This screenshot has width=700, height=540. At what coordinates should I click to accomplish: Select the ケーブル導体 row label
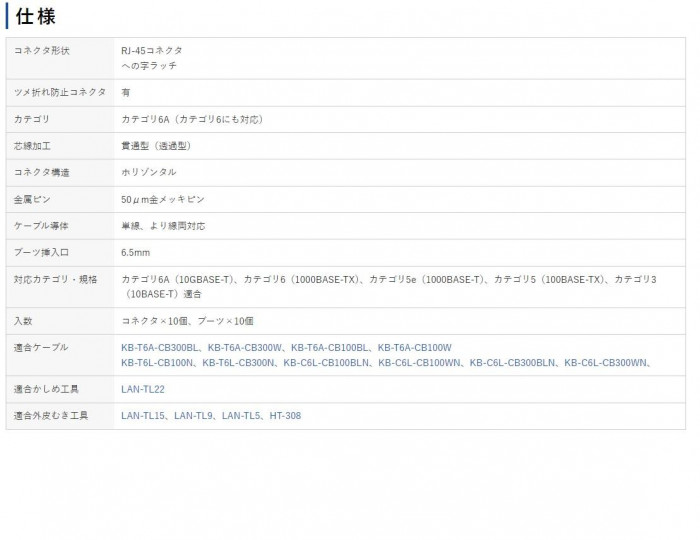(41, 226)
